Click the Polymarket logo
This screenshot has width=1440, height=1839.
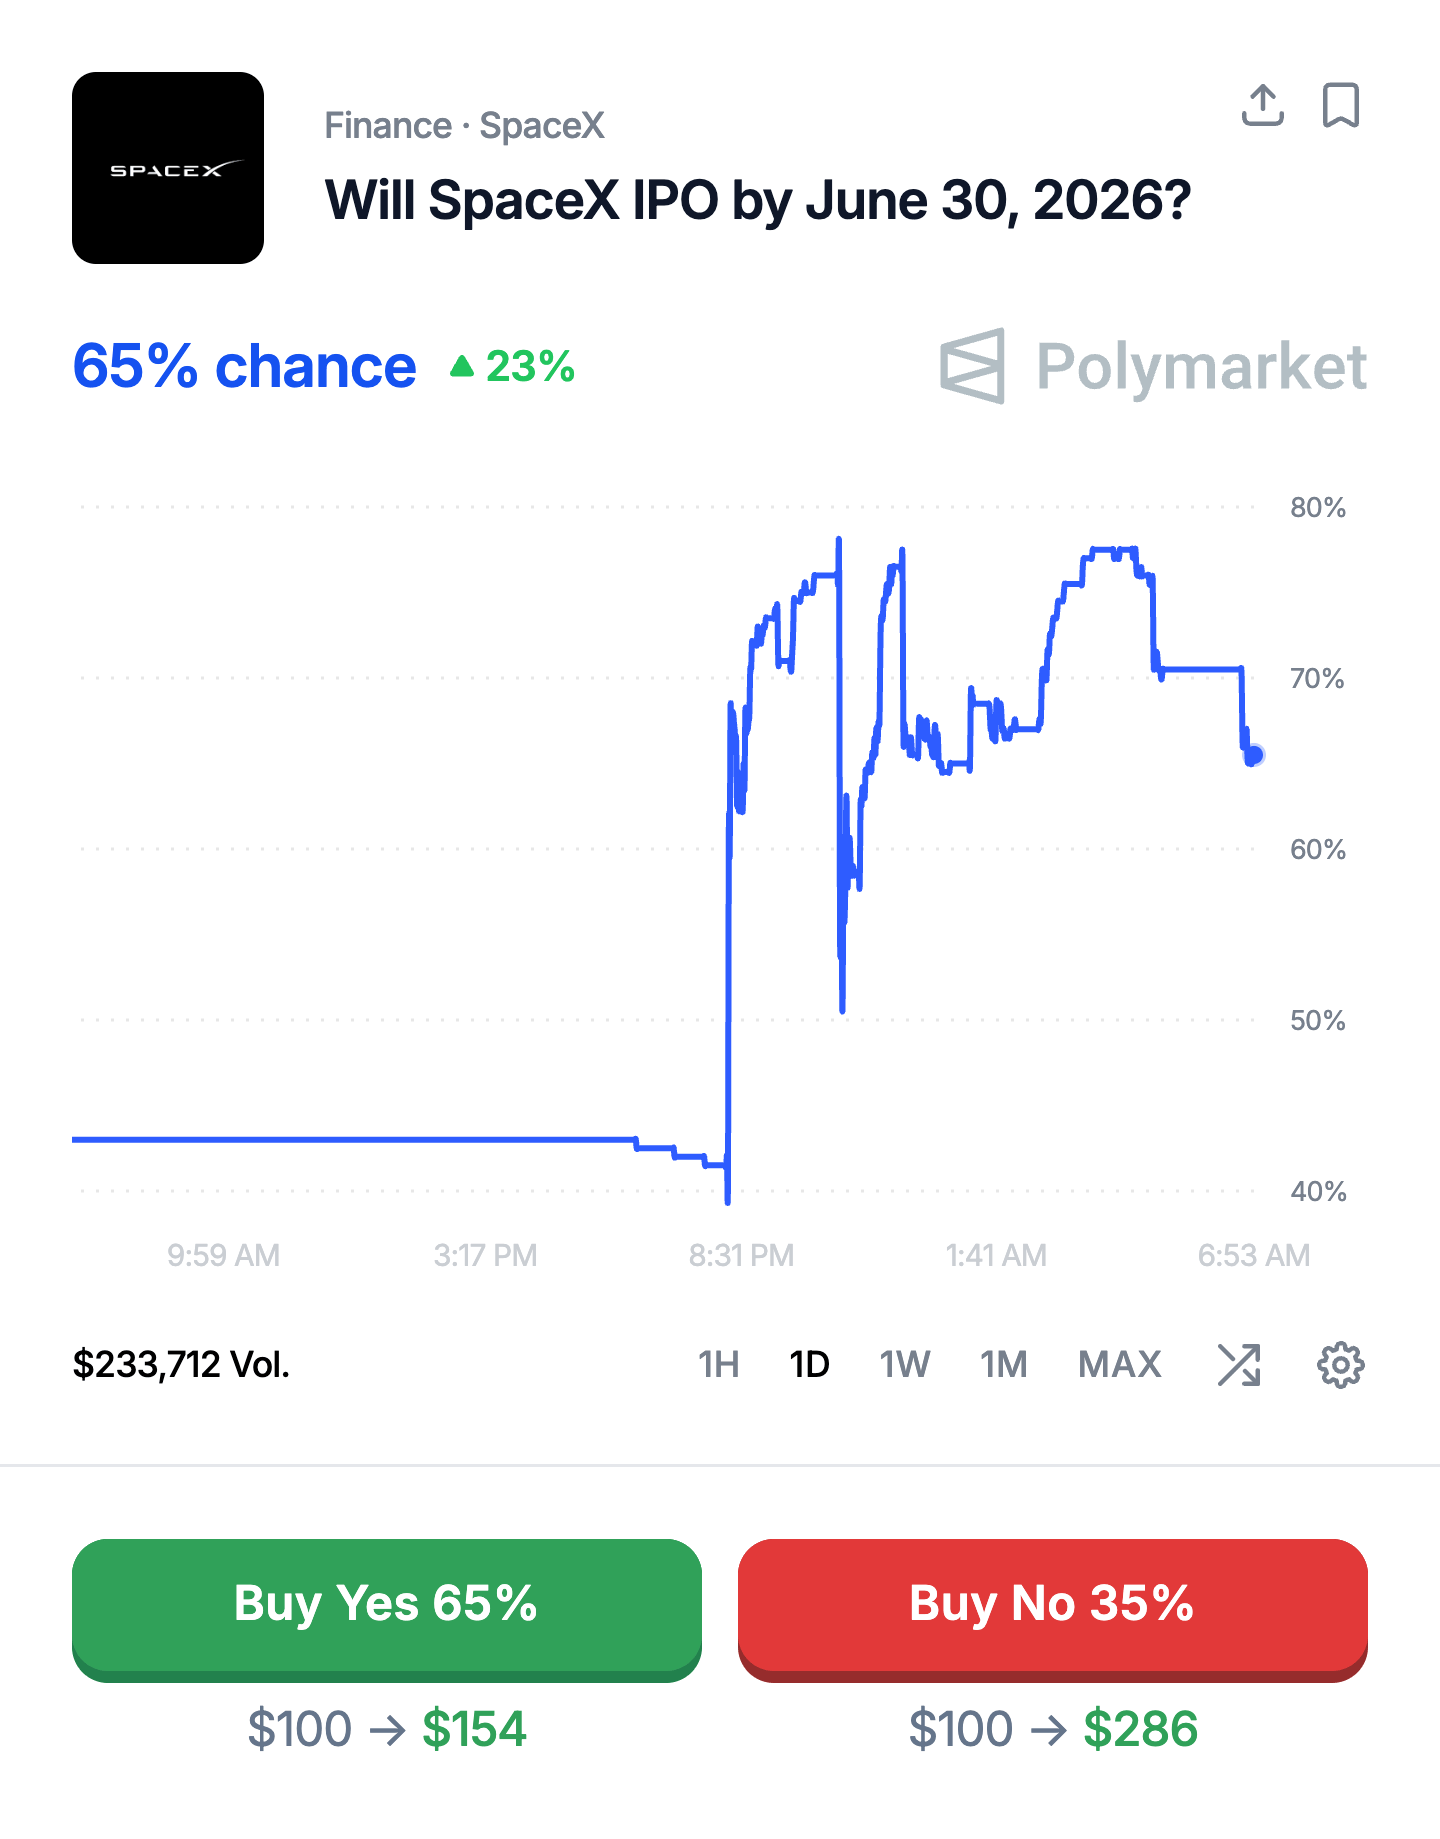(x=1153, y=366)
